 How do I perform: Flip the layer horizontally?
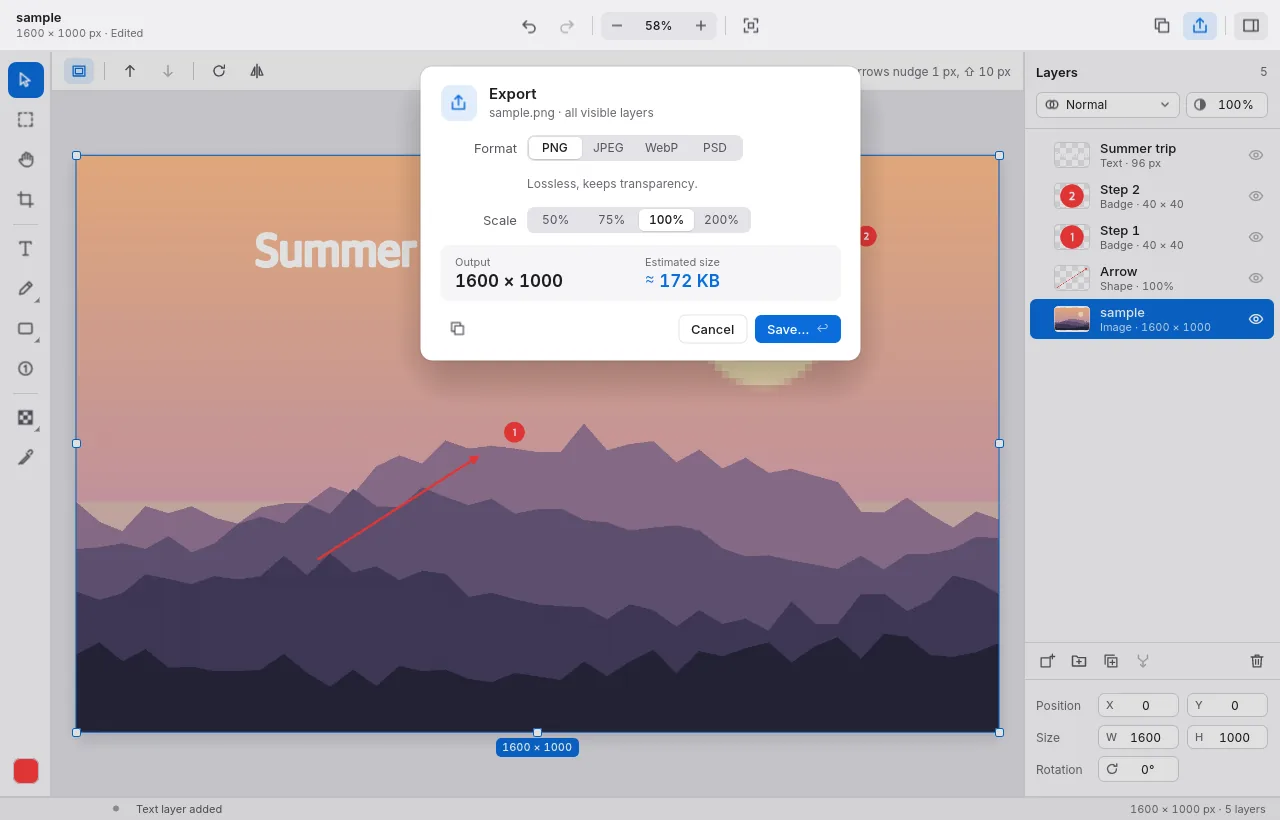257,71
